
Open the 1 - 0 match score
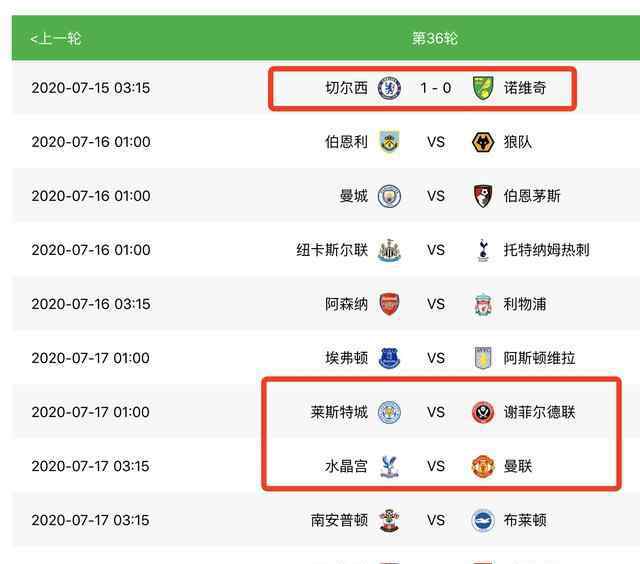click(x=436, y=88)
